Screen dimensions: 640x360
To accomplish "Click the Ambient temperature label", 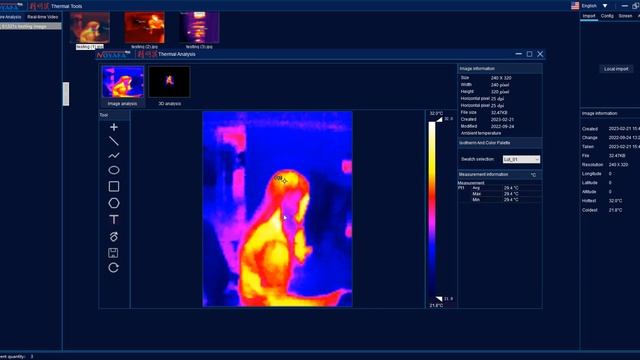I will click(x=481, y=133).
